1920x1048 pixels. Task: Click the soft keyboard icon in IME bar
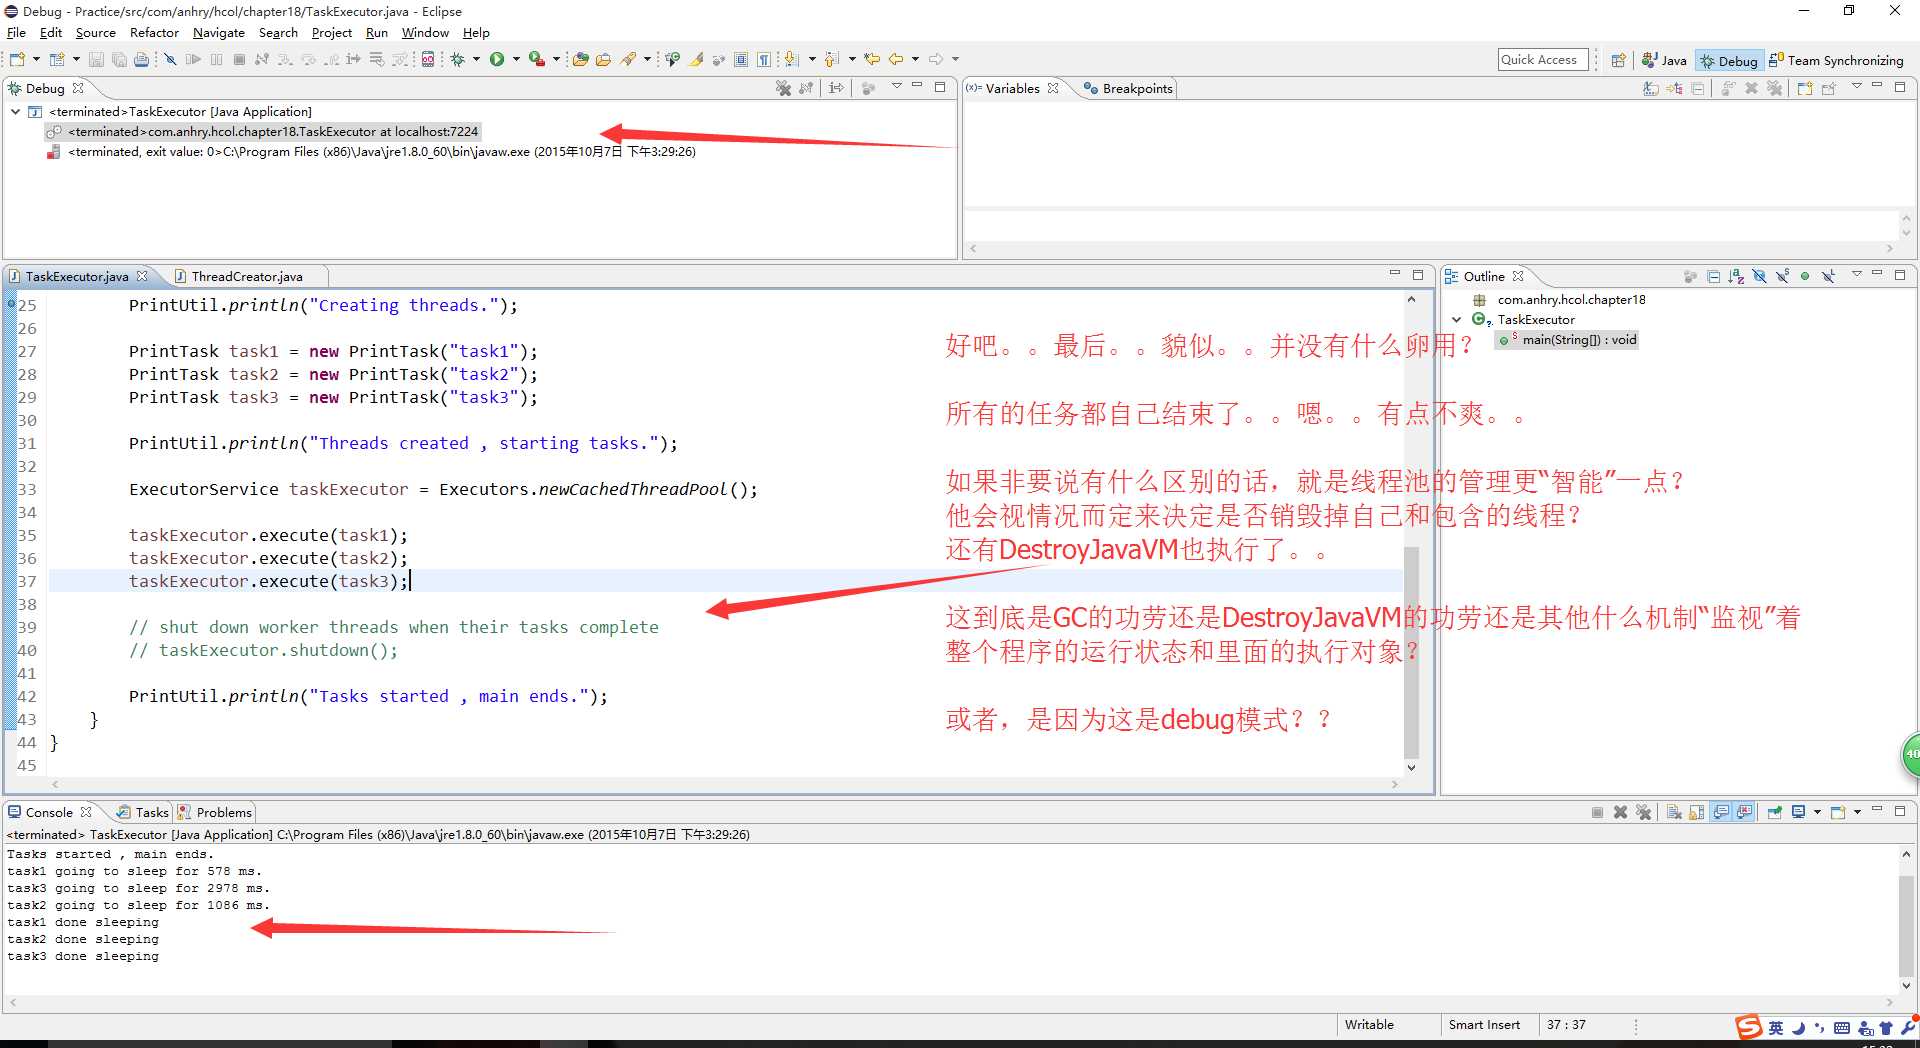coord(1841,1028)
